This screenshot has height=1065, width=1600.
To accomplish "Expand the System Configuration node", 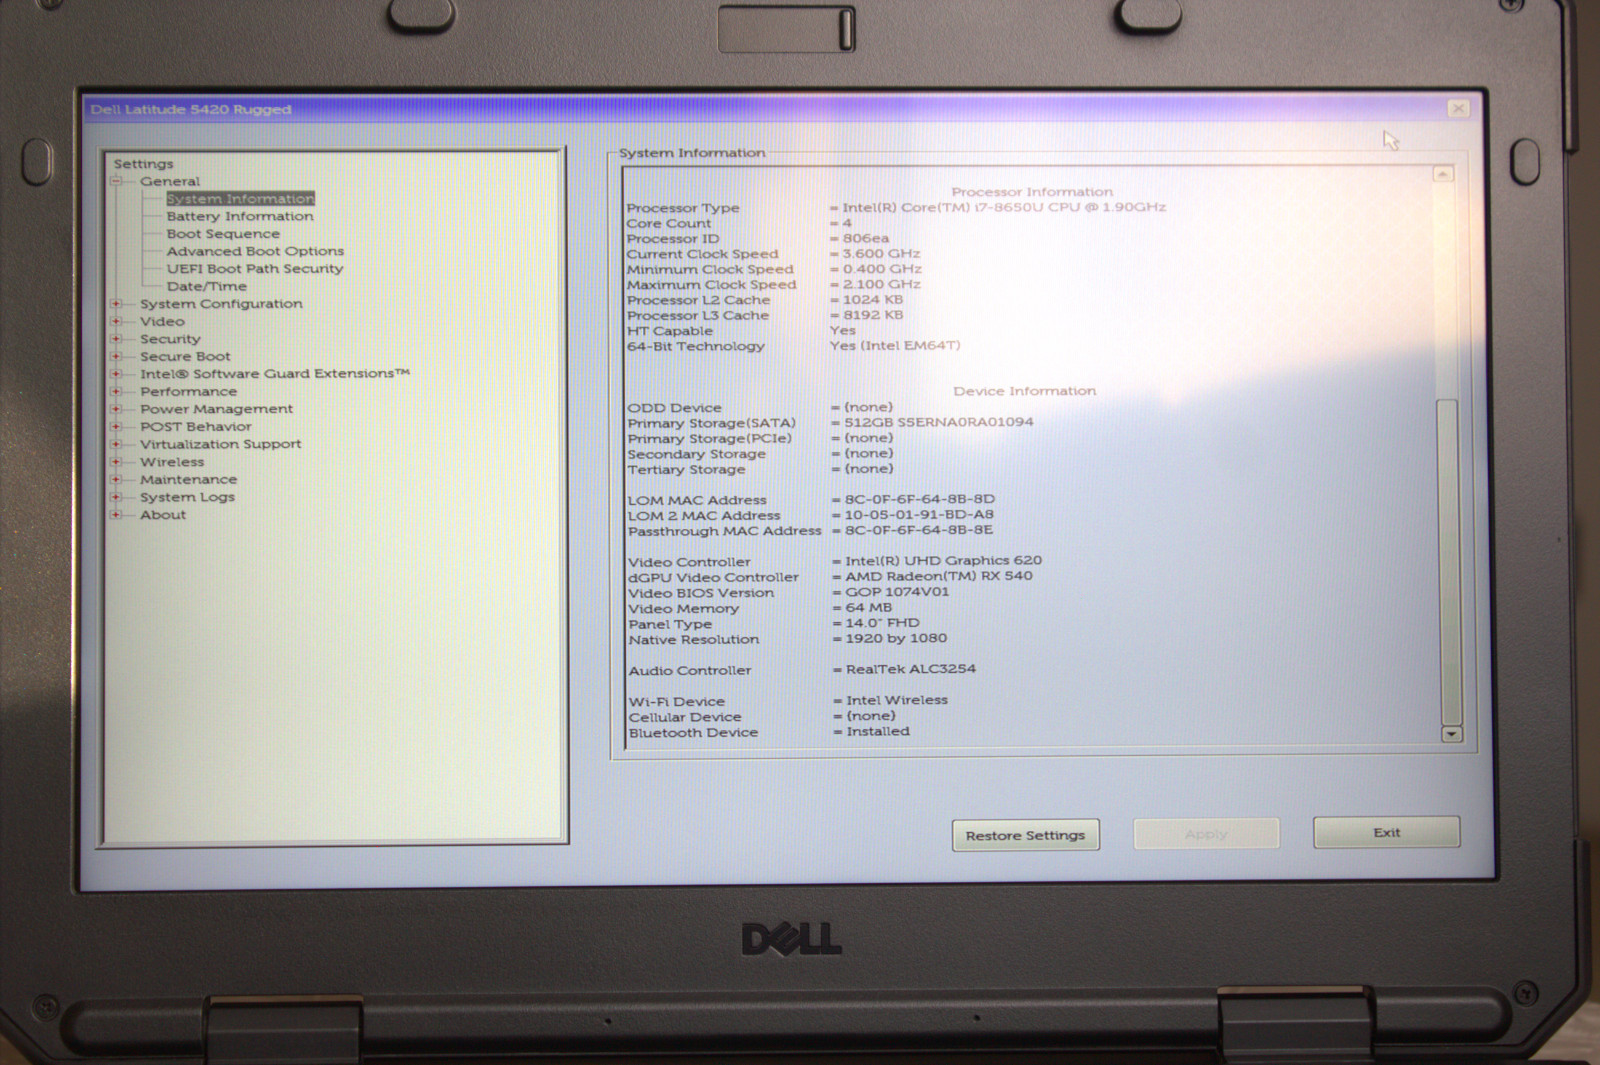I will (x=116, y=304).
